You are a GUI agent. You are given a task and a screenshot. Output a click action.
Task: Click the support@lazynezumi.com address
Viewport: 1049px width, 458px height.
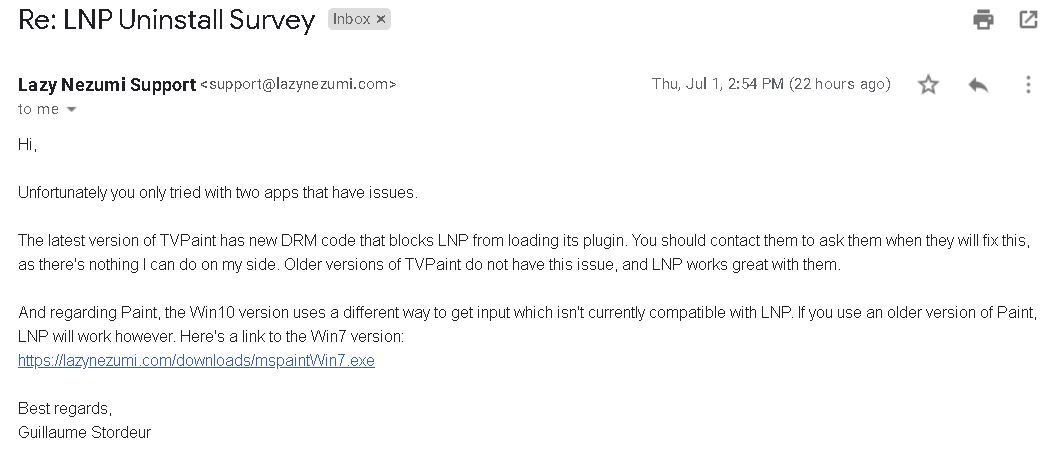(298, 84)
